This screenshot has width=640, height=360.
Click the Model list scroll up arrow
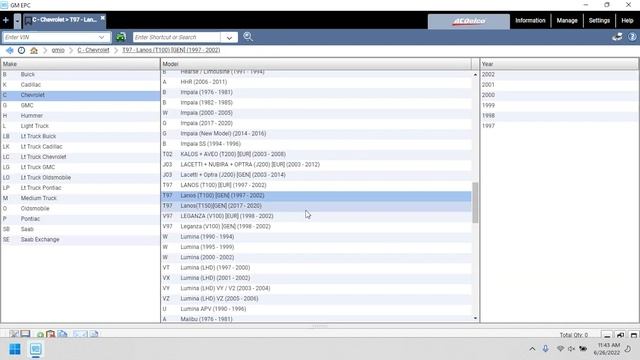click(x=475, y=75)
